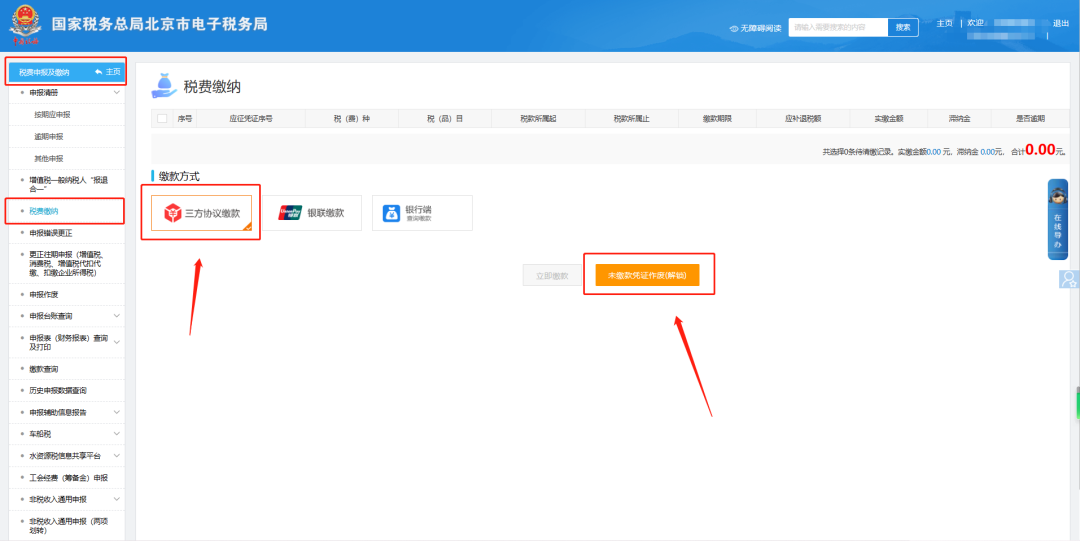Expand the 申报台账查询 chevron

click(116, 316)
